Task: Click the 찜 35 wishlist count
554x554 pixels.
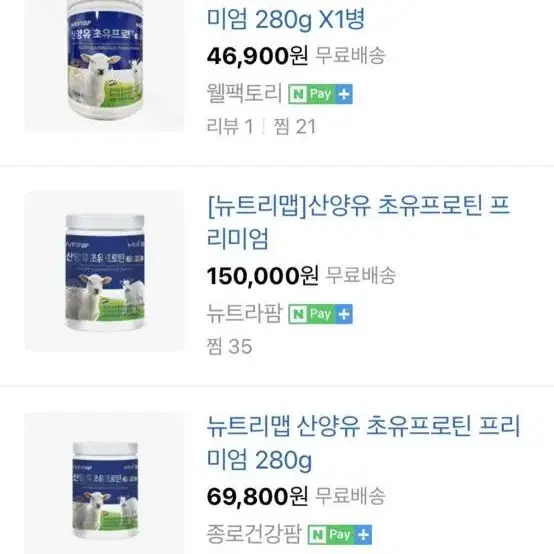Action: (230, 347)
